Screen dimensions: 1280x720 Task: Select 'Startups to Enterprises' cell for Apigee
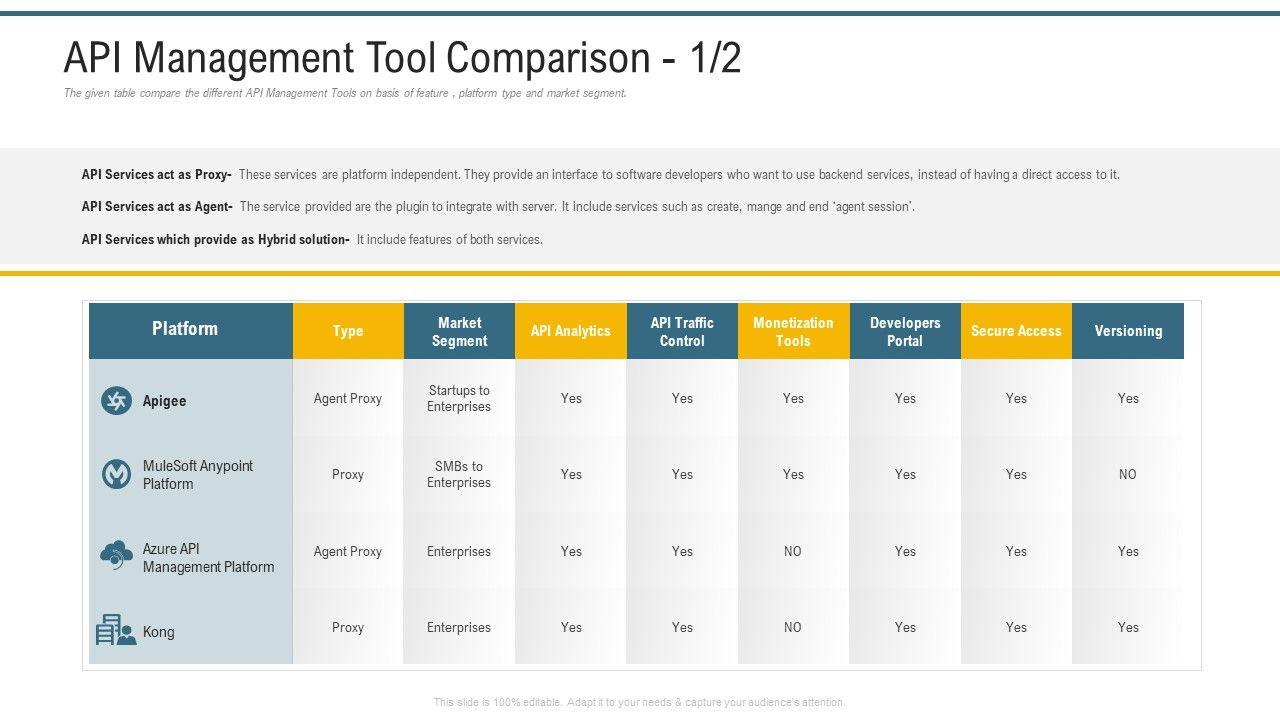click(459, 398)
